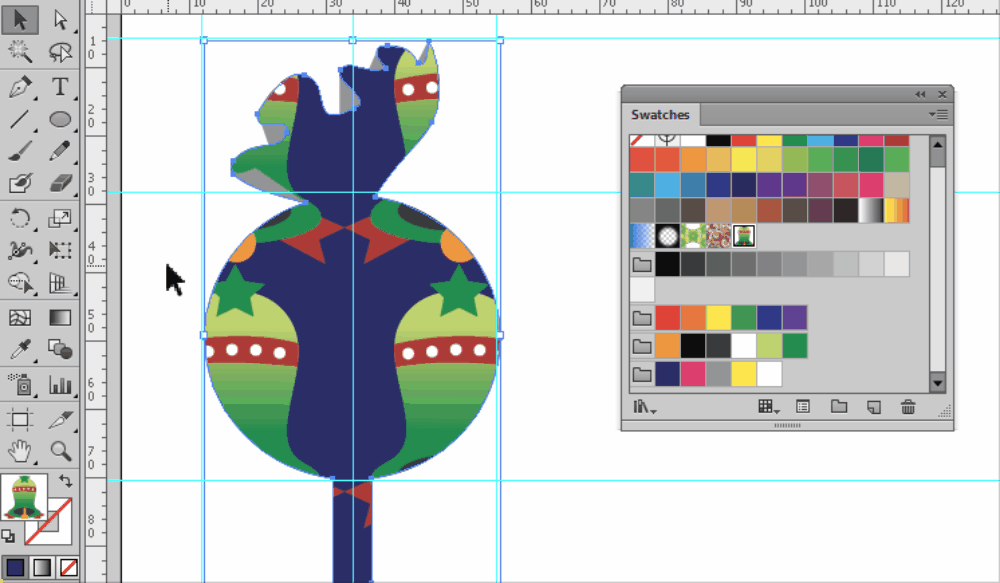
Task: Swap fill and stroke with the curved arrow
Action: pyautogui.click(x=65, y=481)
